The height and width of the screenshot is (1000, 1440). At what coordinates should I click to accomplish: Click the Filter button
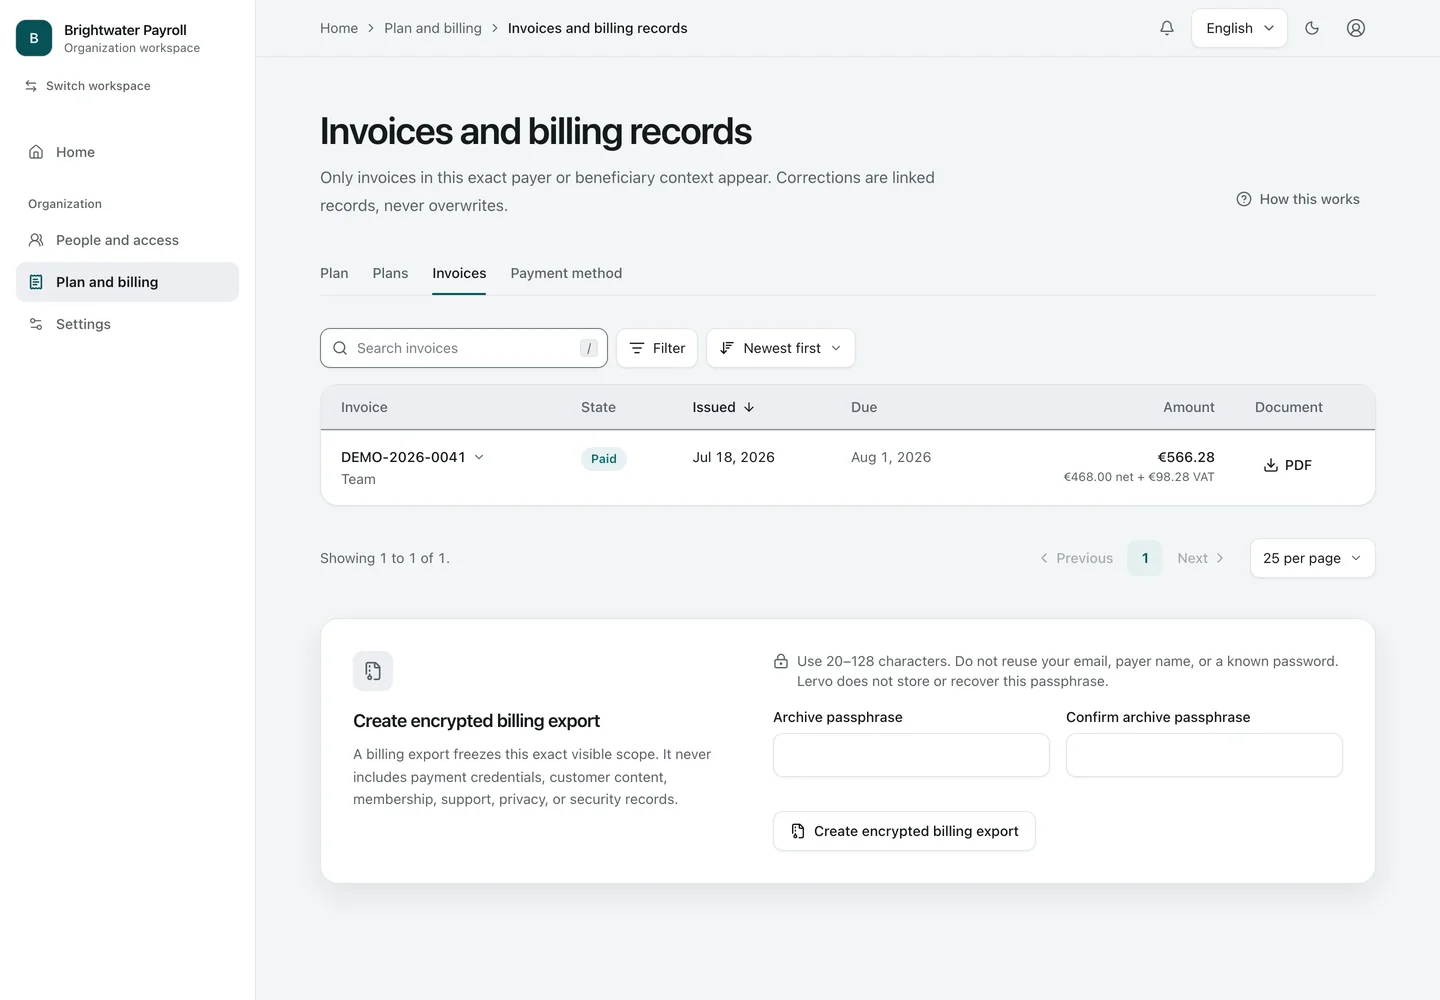click(x=657, y=348)
